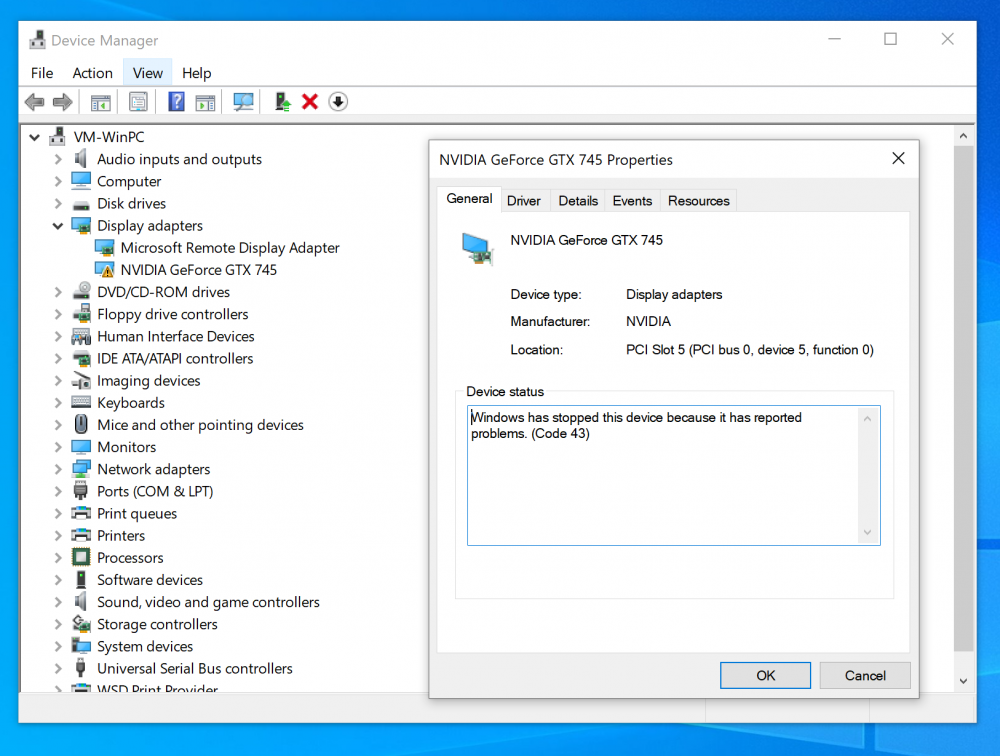Click Device status box scroll-down arrow
The image size is (1000, 756).
867,532
